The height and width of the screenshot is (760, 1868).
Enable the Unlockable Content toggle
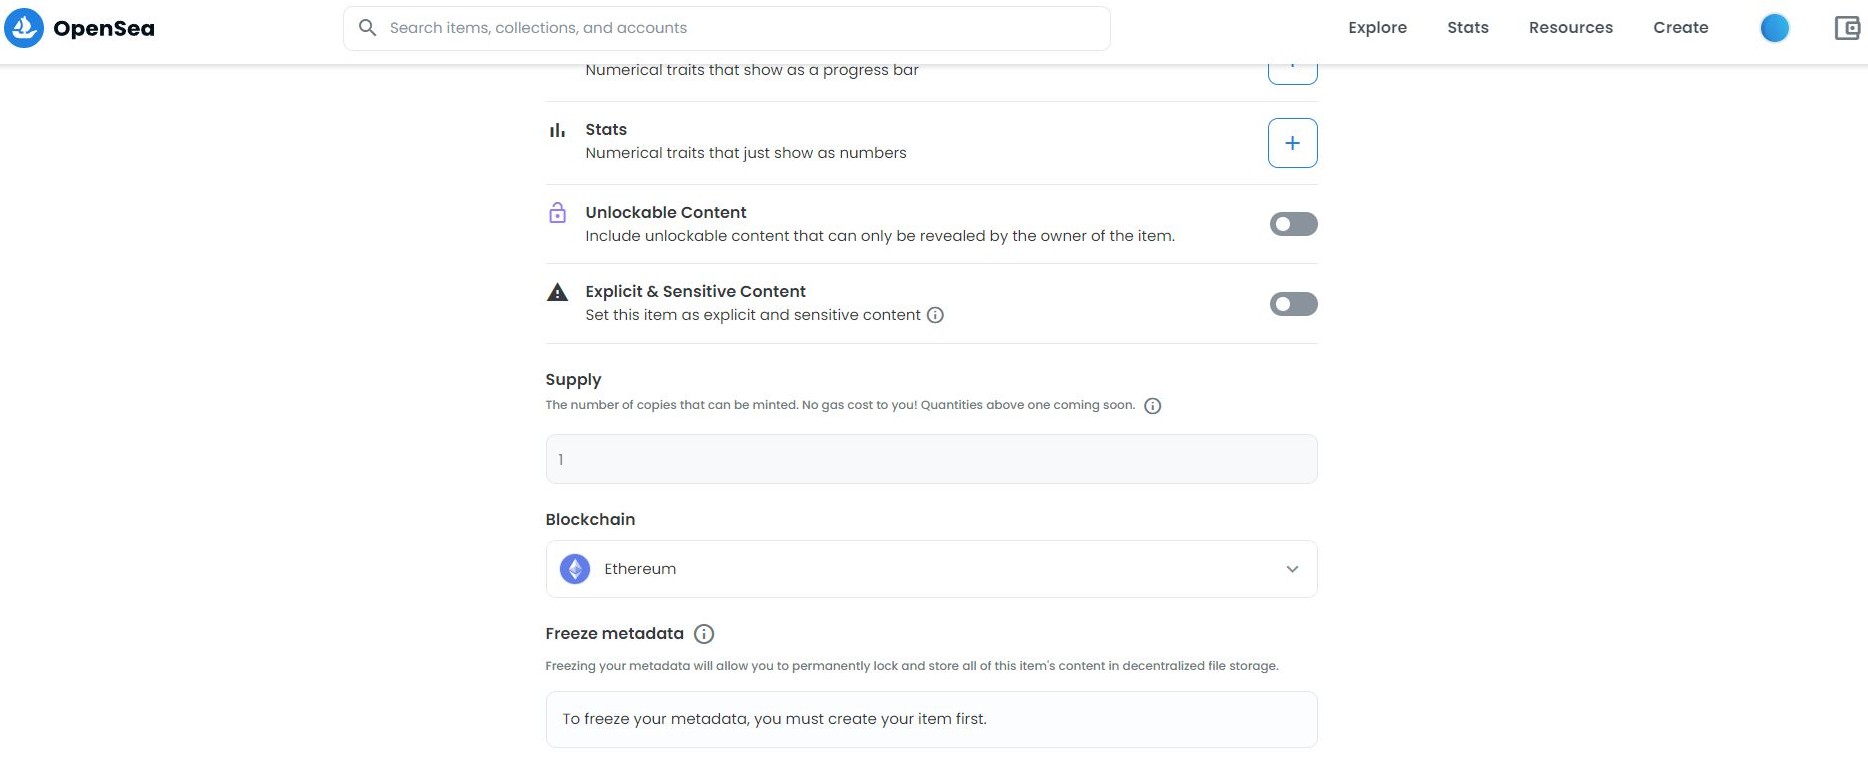(x=1293, y=224)
